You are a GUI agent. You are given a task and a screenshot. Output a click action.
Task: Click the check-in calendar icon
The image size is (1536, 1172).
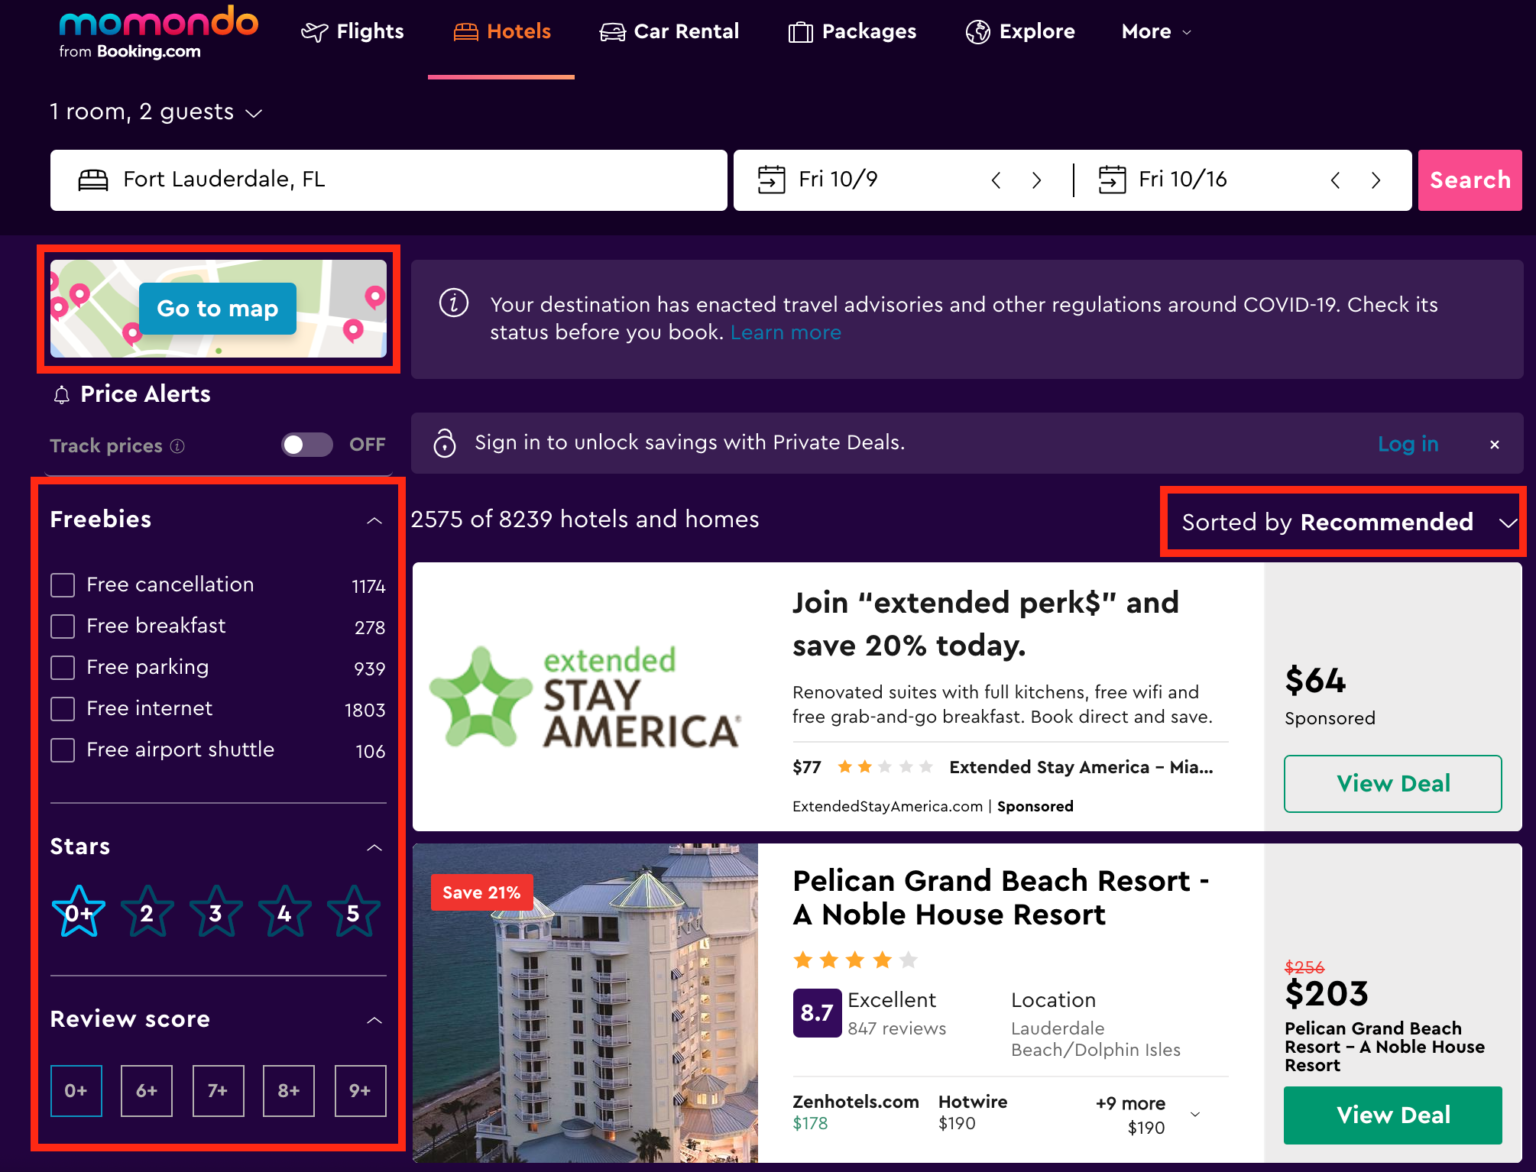coord(771,180)
